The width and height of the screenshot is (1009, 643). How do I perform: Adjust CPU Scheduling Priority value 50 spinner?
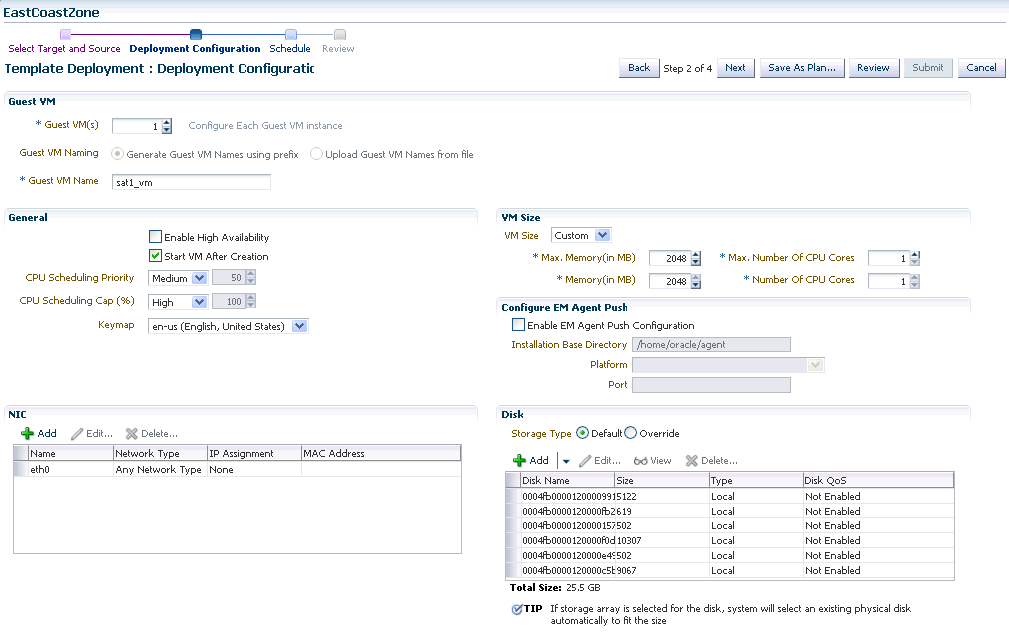coord(250,278)
